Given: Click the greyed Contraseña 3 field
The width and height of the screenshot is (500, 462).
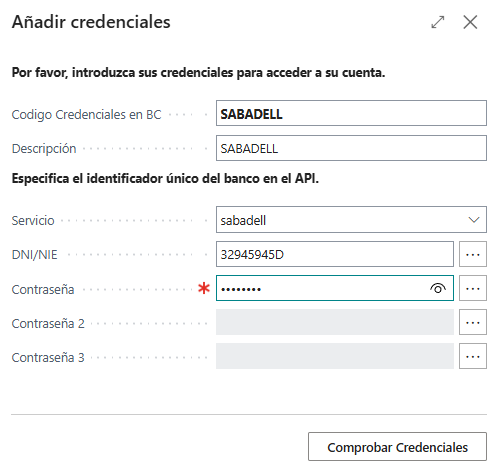Looking at the screenshot, I should (x=335, y=356).
